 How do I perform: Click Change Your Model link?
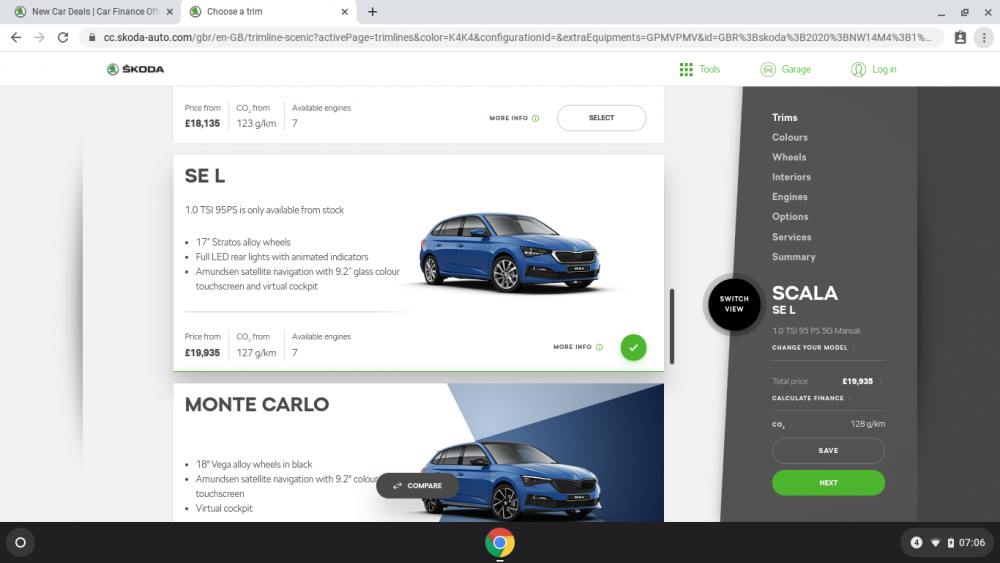coord(810,347)
